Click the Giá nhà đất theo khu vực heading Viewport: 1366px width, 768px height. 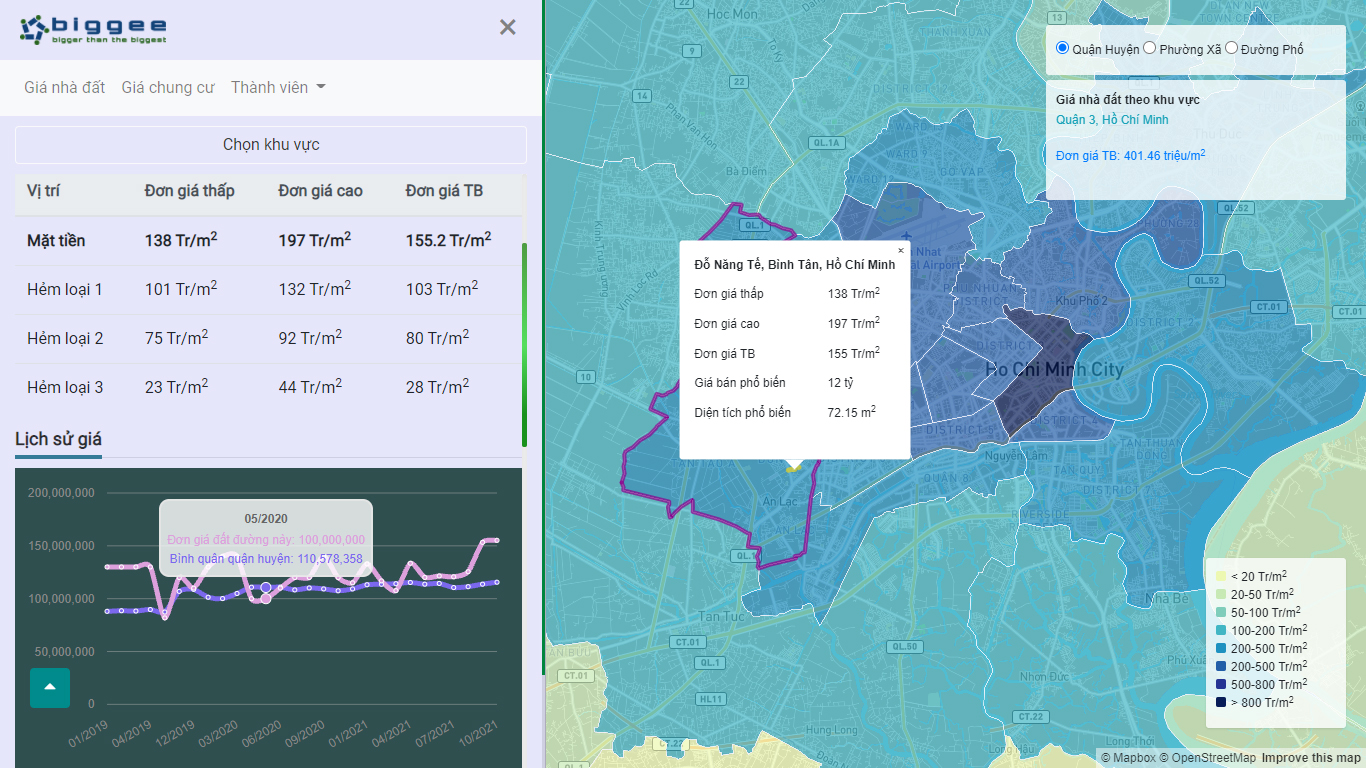(1128, 100)
